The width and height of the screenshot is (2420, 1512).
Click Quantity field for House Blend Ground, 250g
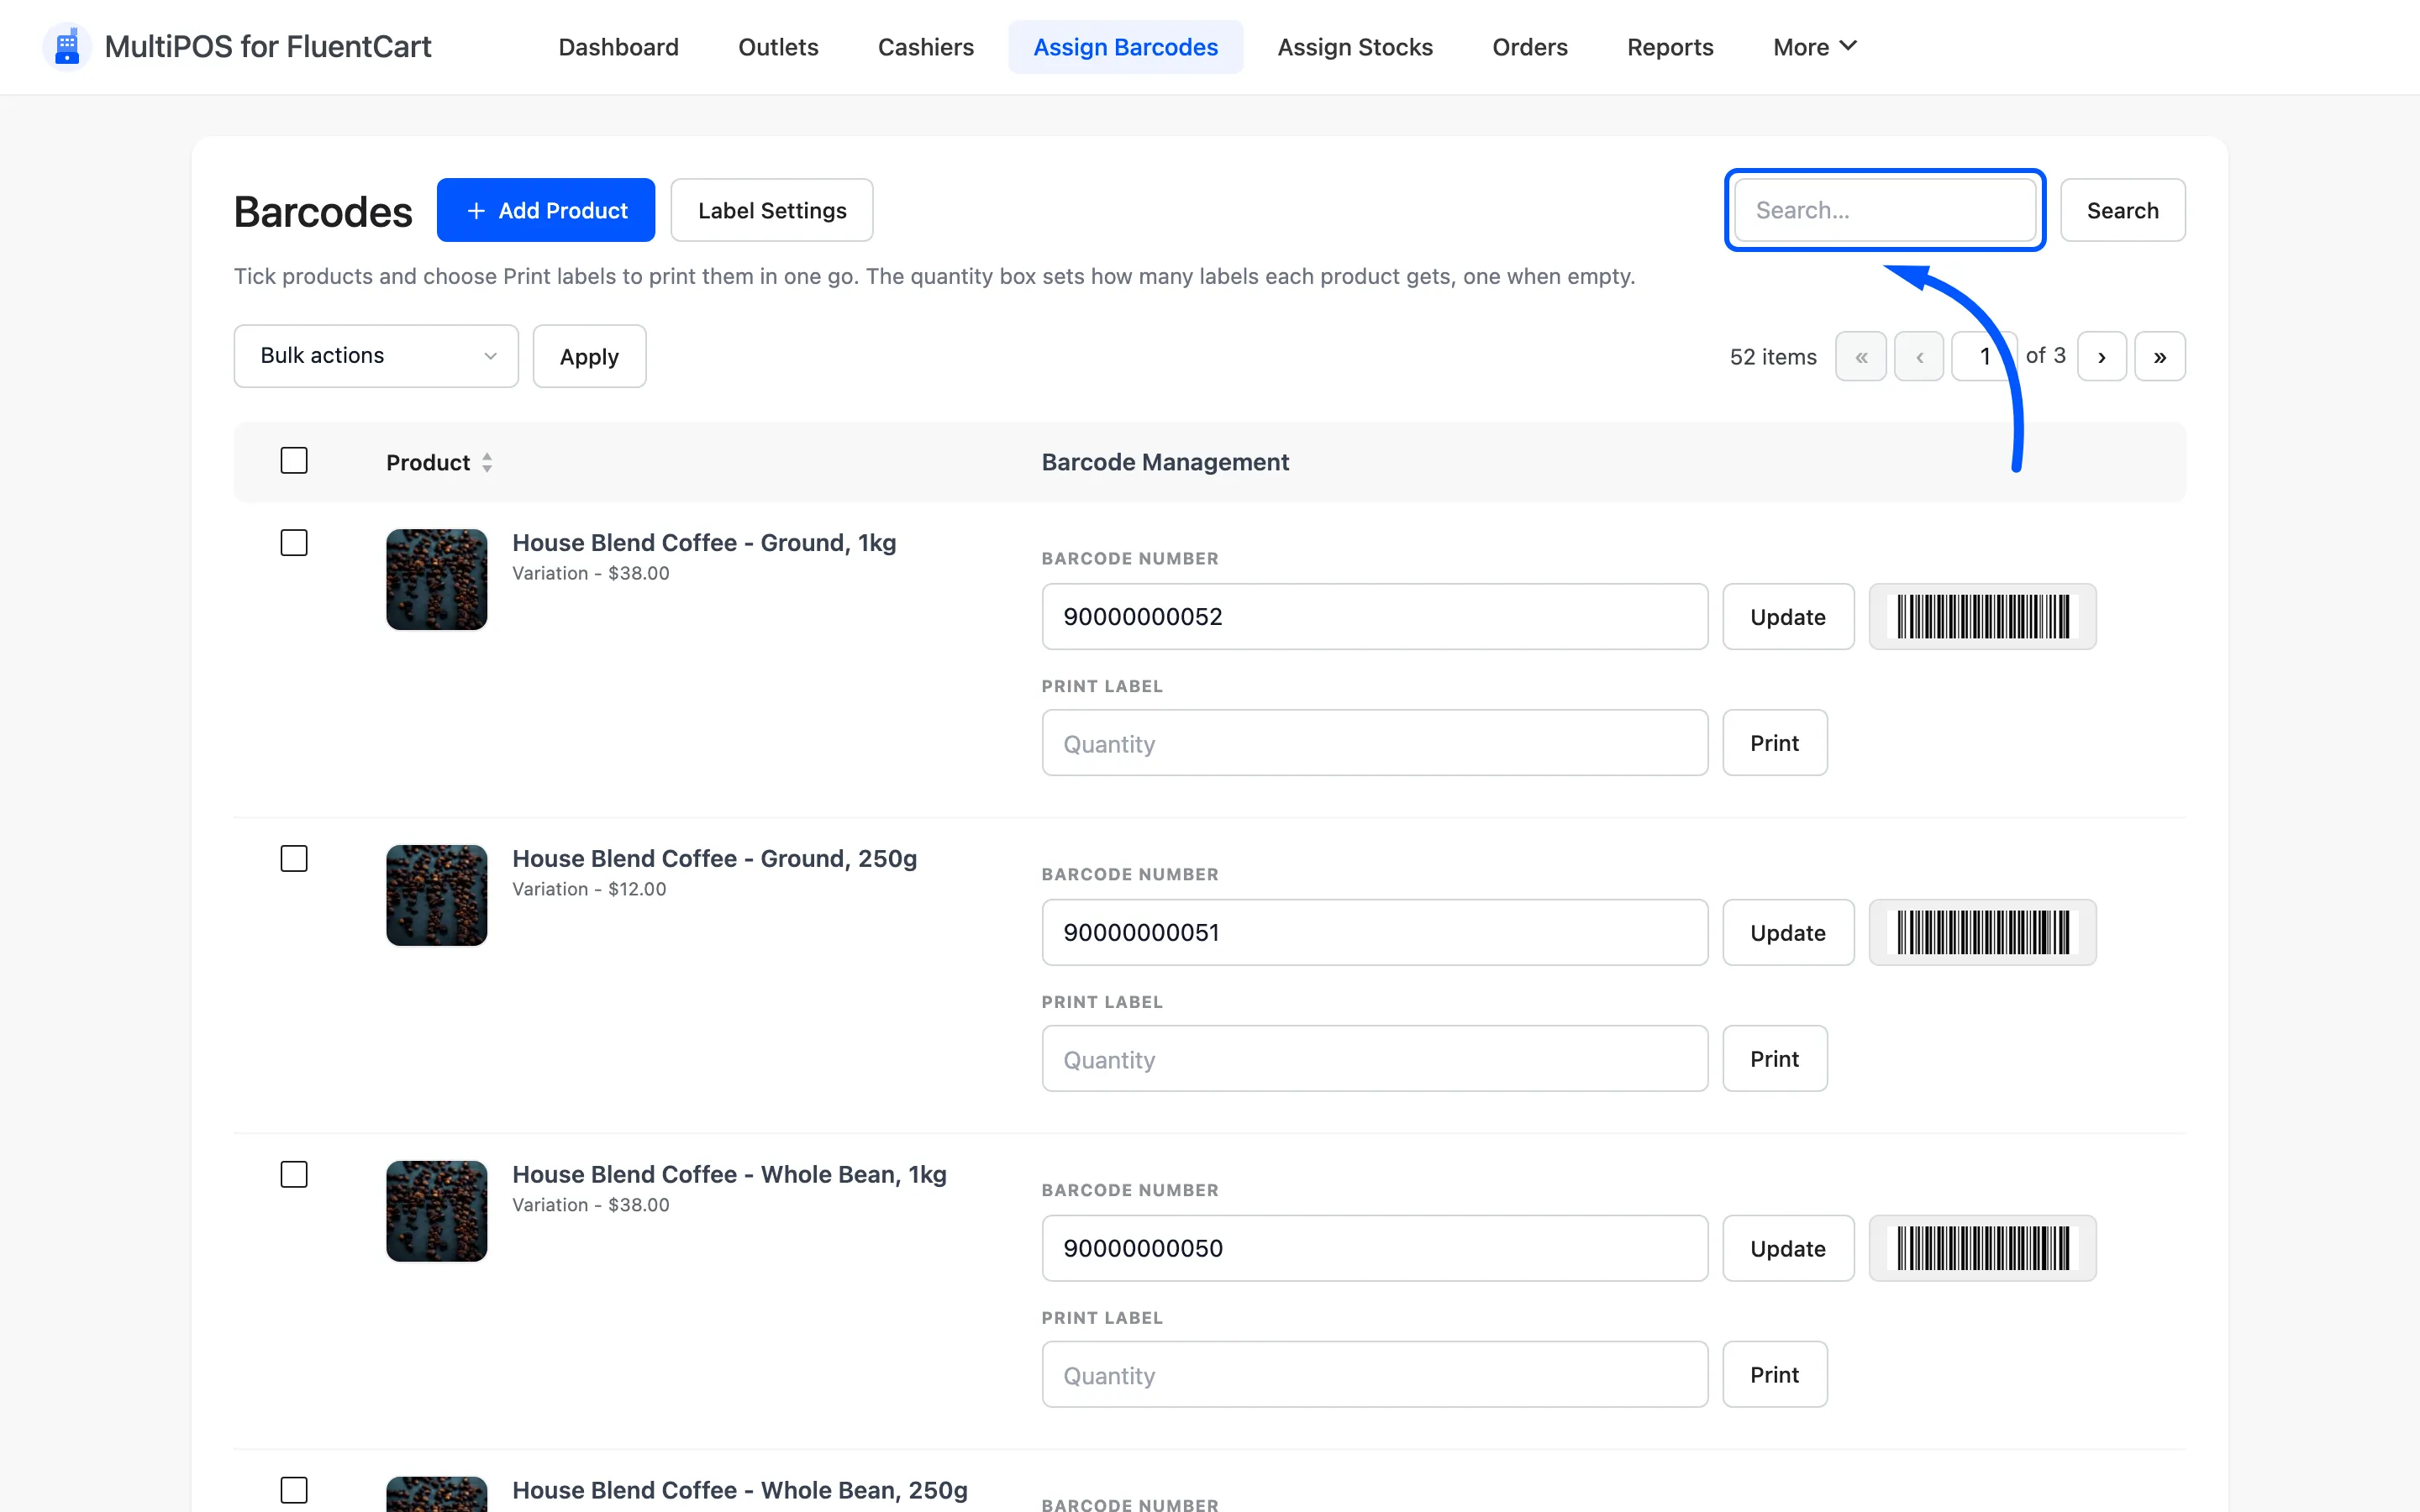[1374, 1059]
